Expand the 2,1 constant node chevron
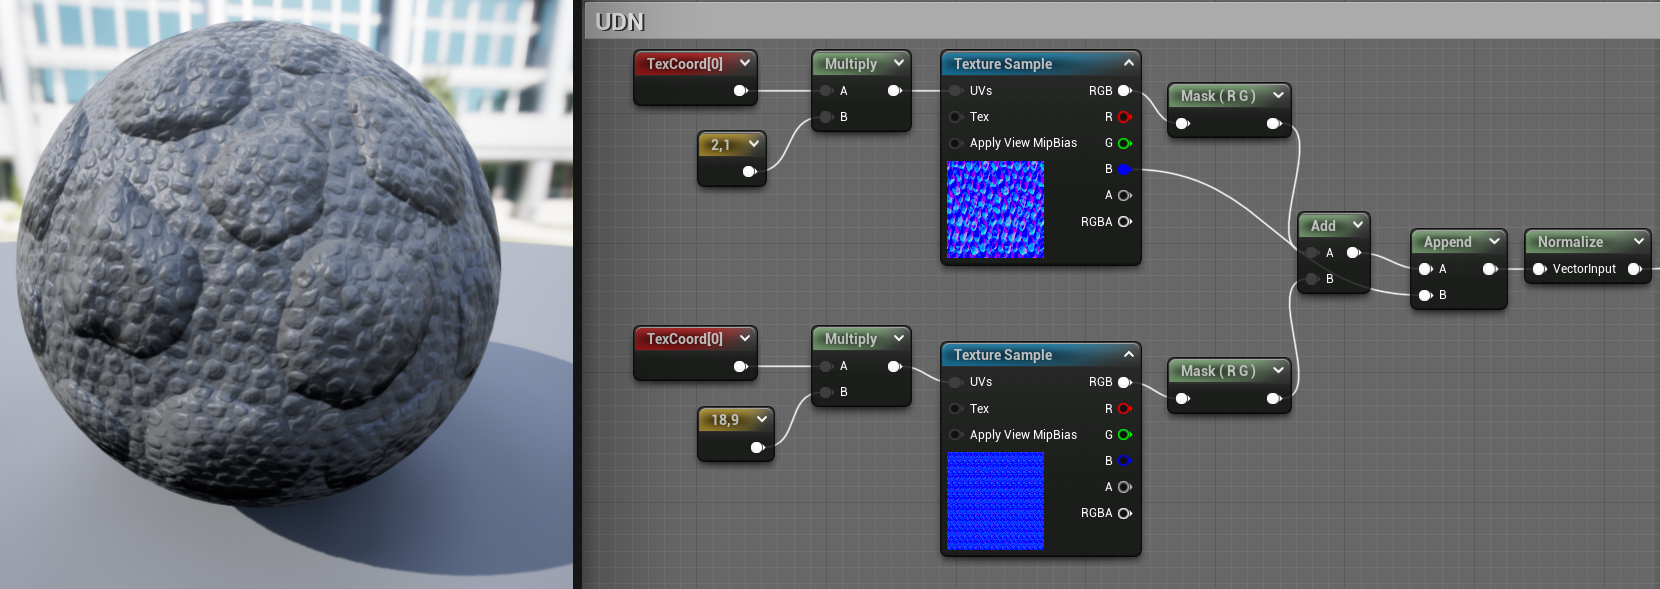This screenshot has height=589, width=1660. [754, 144]
